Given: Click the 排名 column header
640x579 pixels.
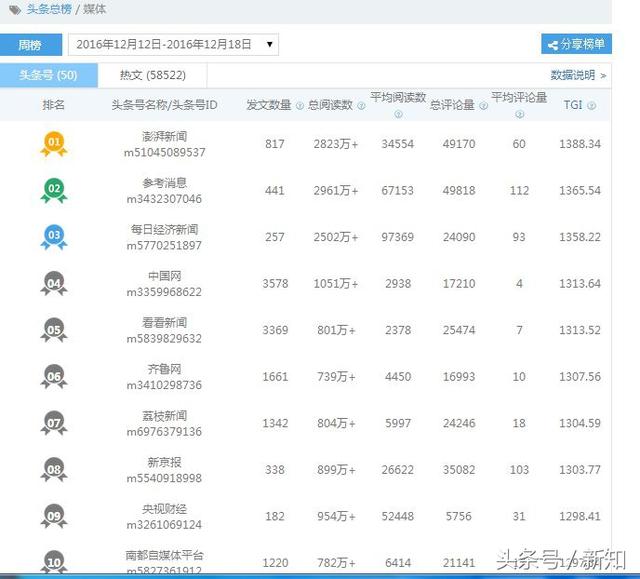Looking at the screenshot, I should 53,105.
